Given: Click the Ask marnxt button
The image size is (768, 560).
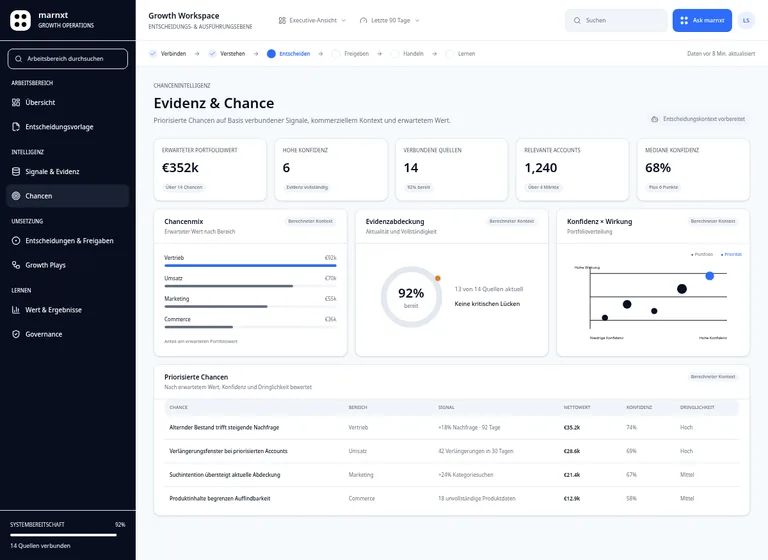Looking at the screenshot, I should pos(702,21).
